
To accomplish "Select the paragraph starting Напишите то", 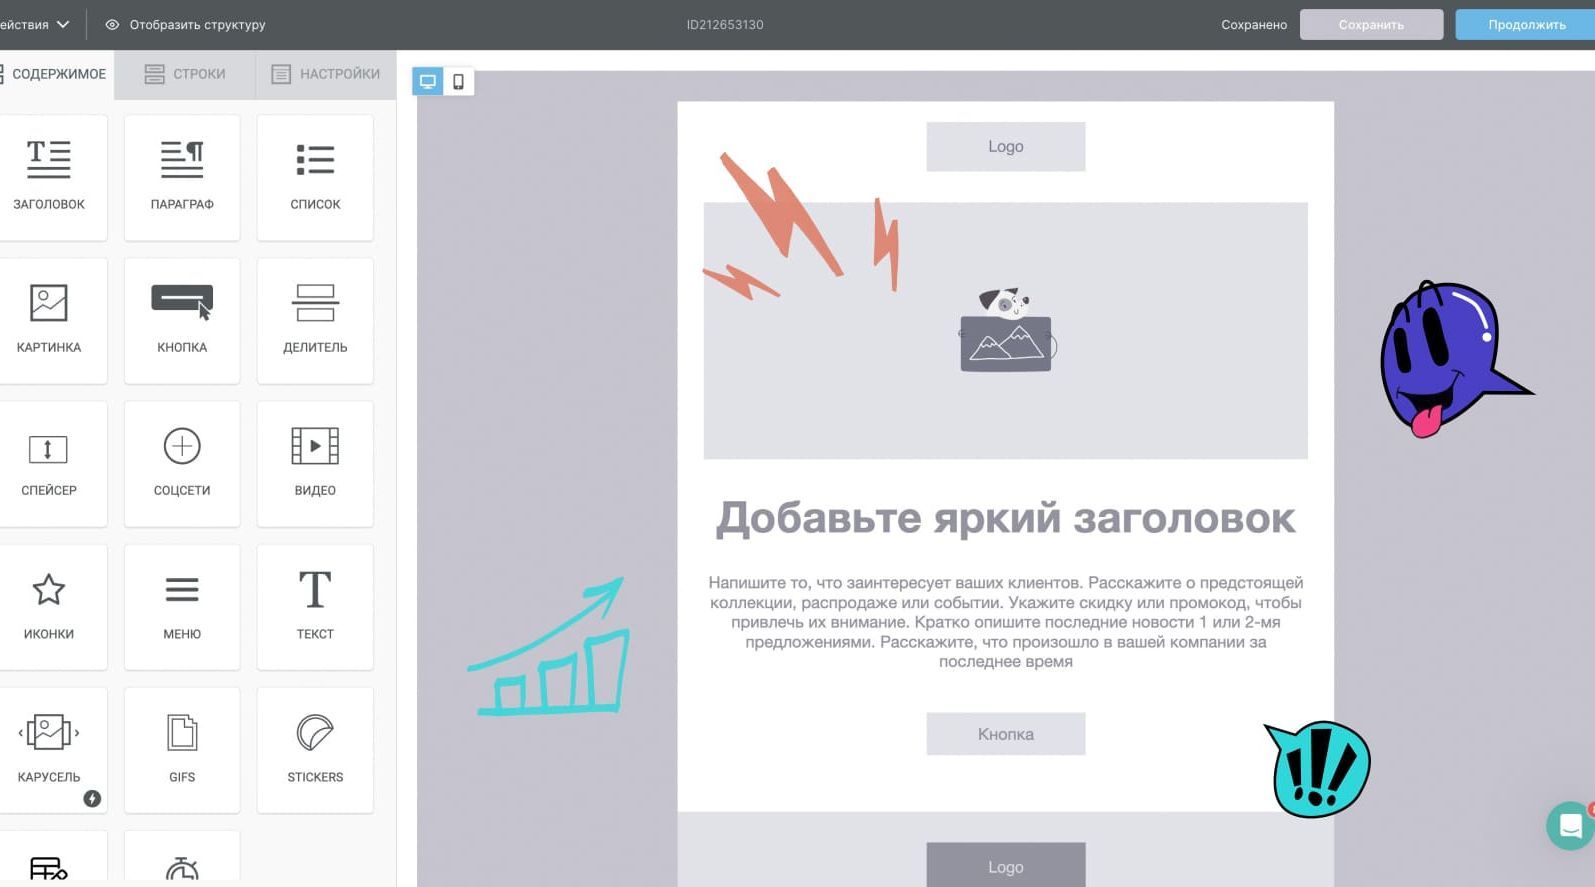I will coord(1005,622).
